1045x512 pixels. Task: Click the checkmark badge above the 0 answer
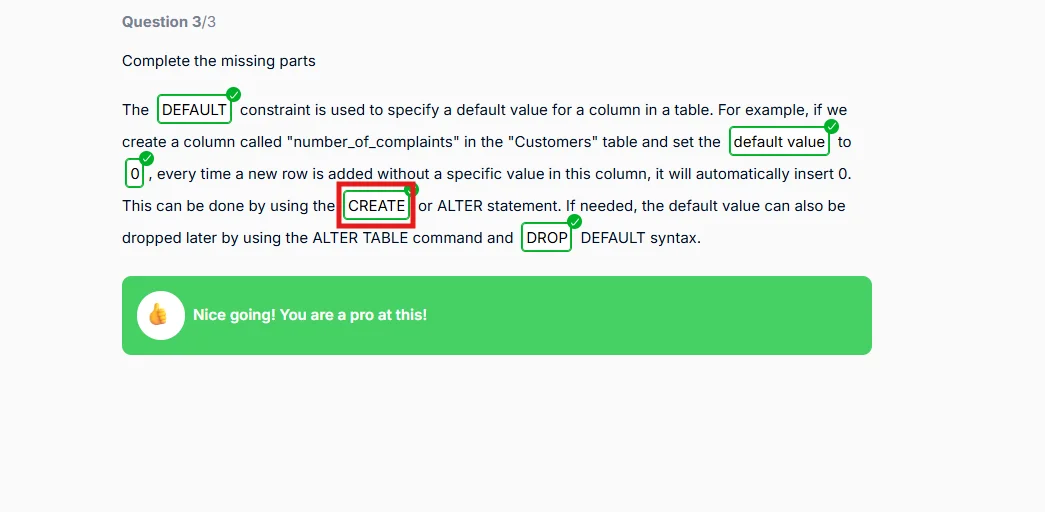click(147, 158)
